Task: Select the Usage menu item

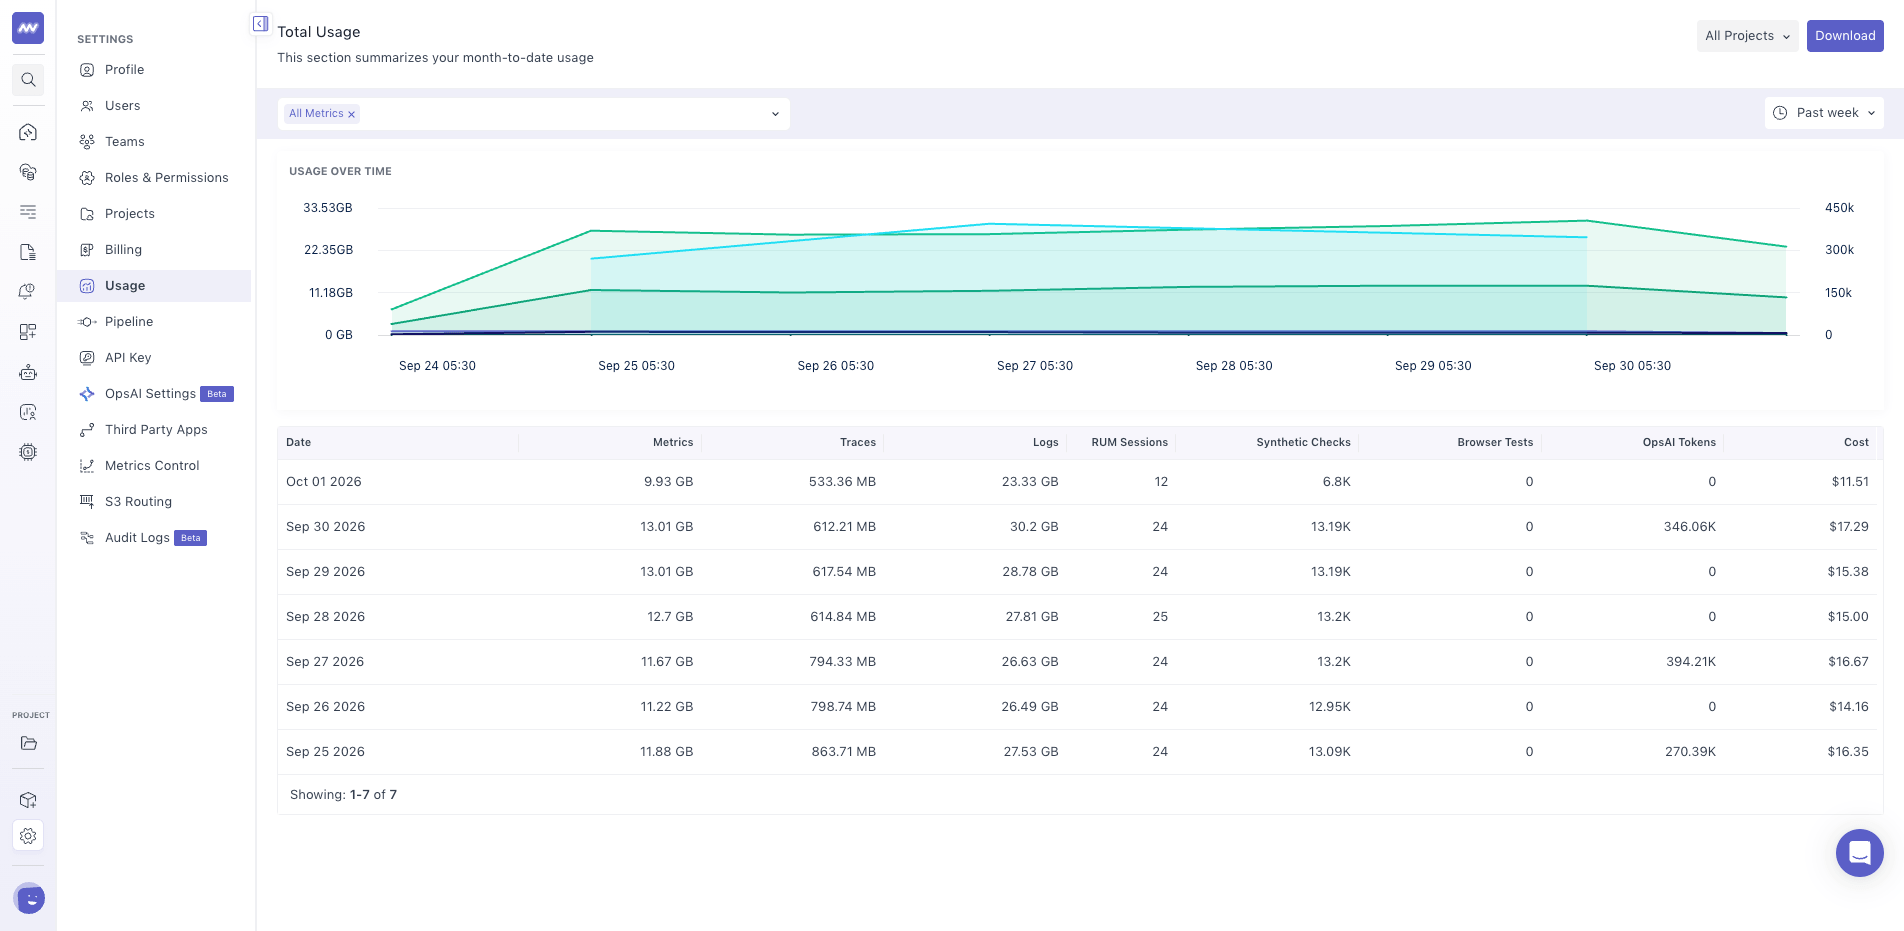Action: (154, 286)
